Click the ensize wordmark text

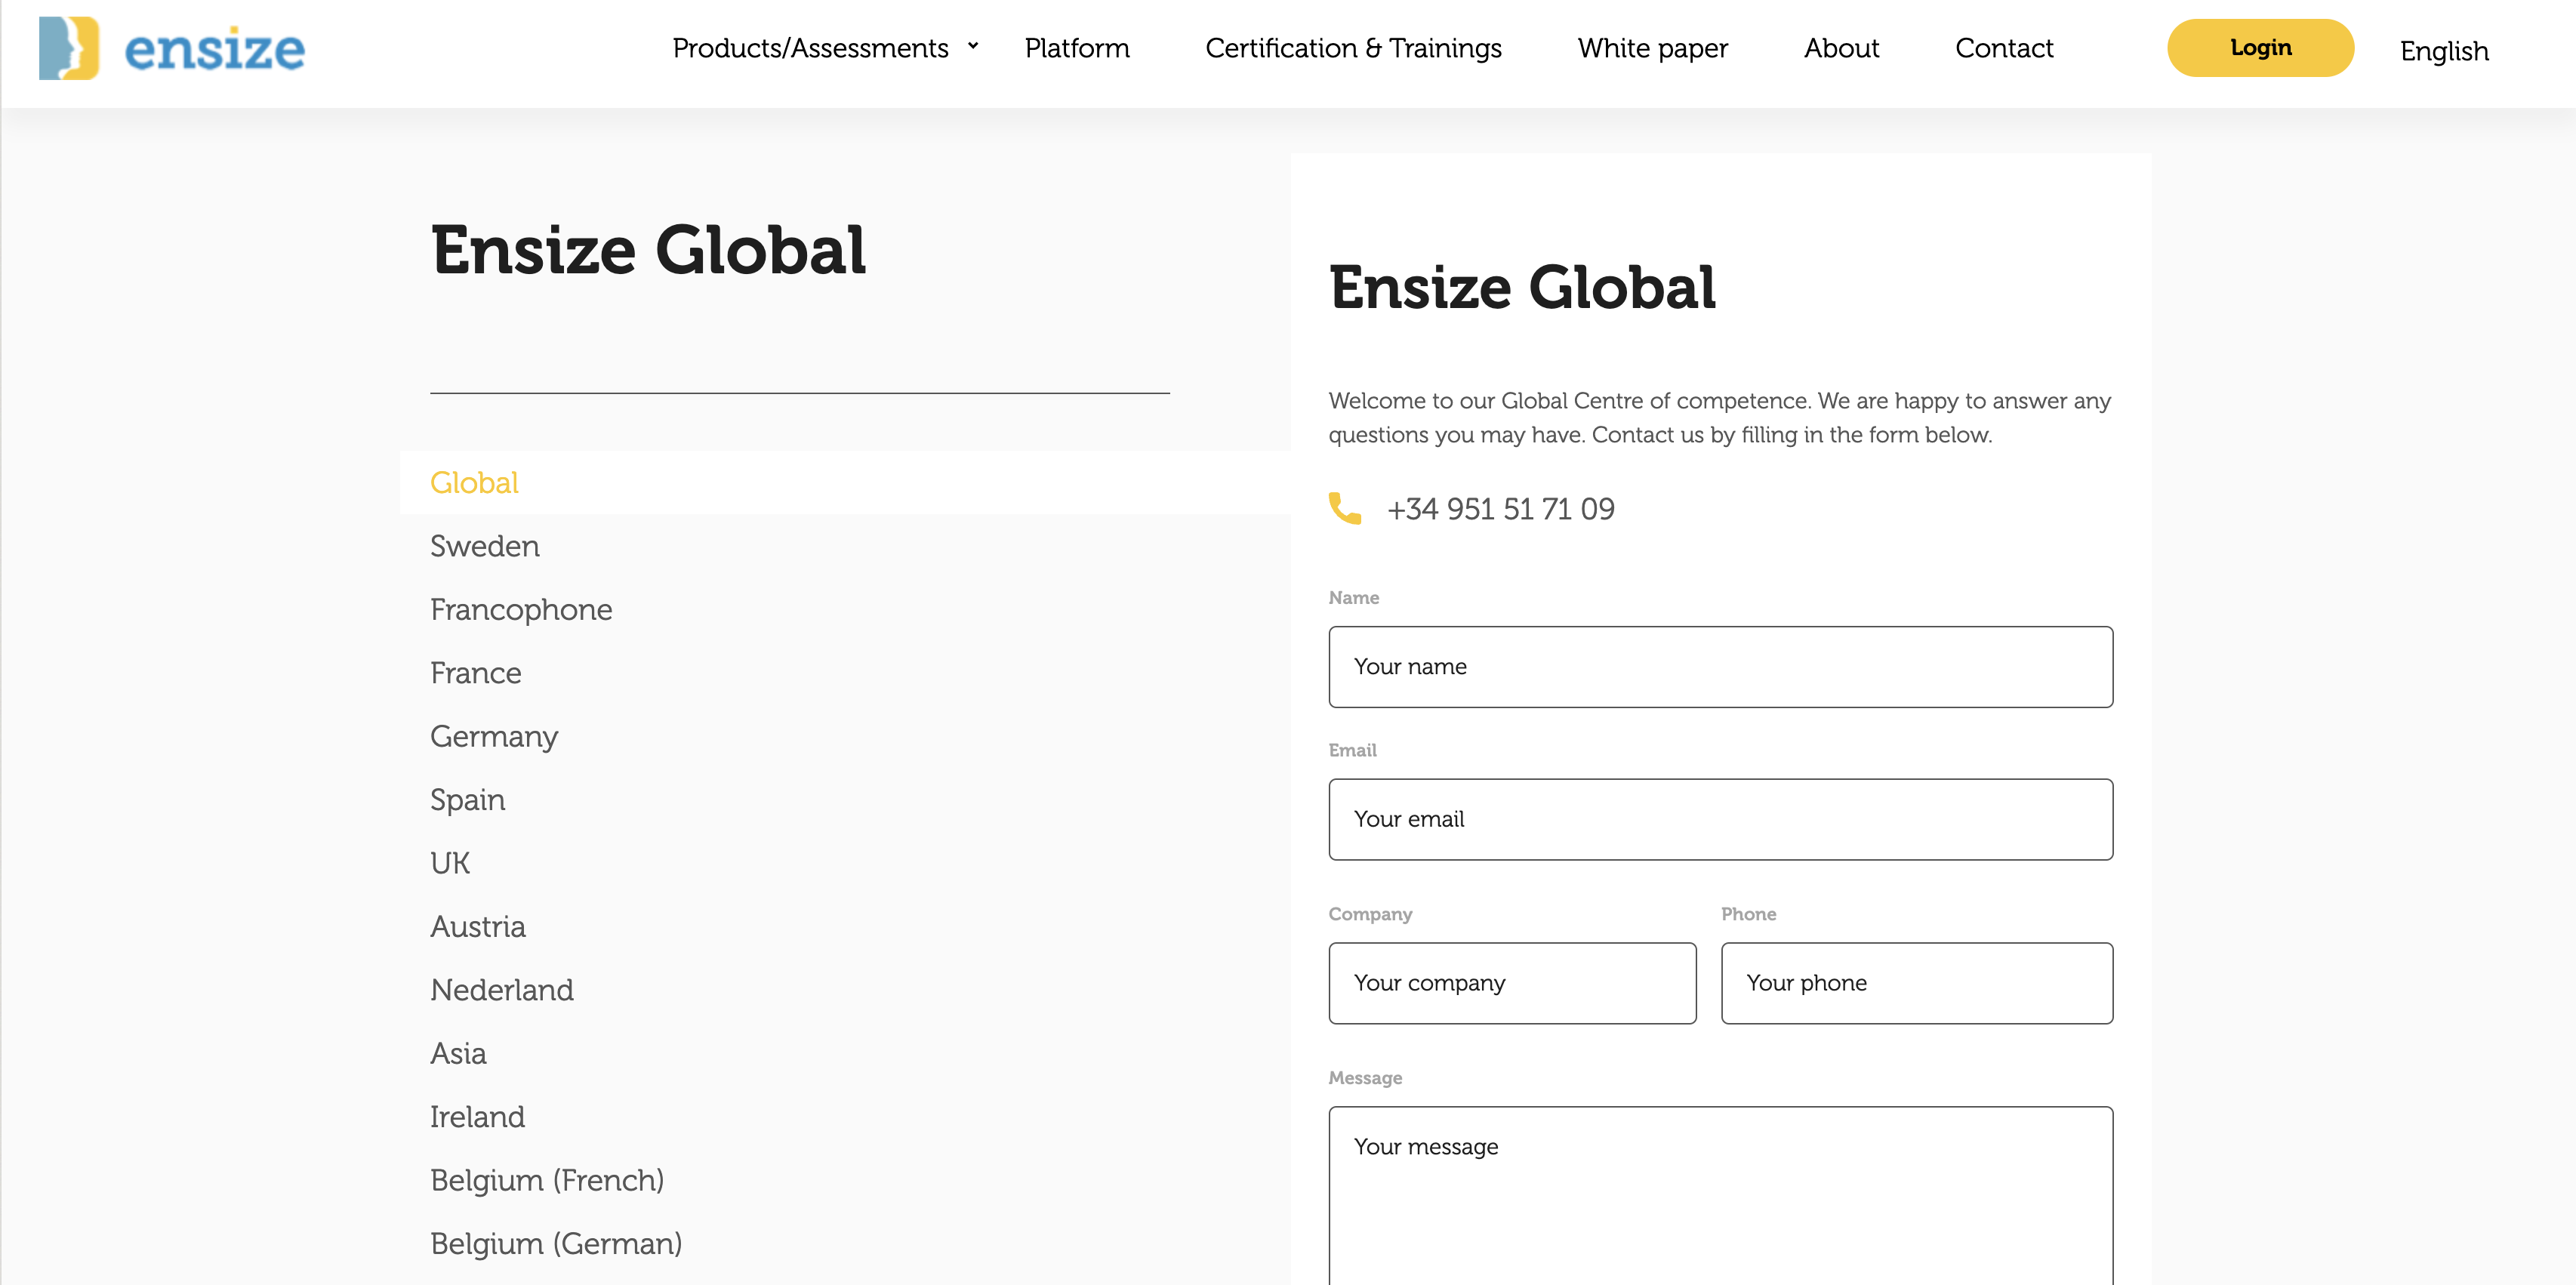click(x=215, y=50)
